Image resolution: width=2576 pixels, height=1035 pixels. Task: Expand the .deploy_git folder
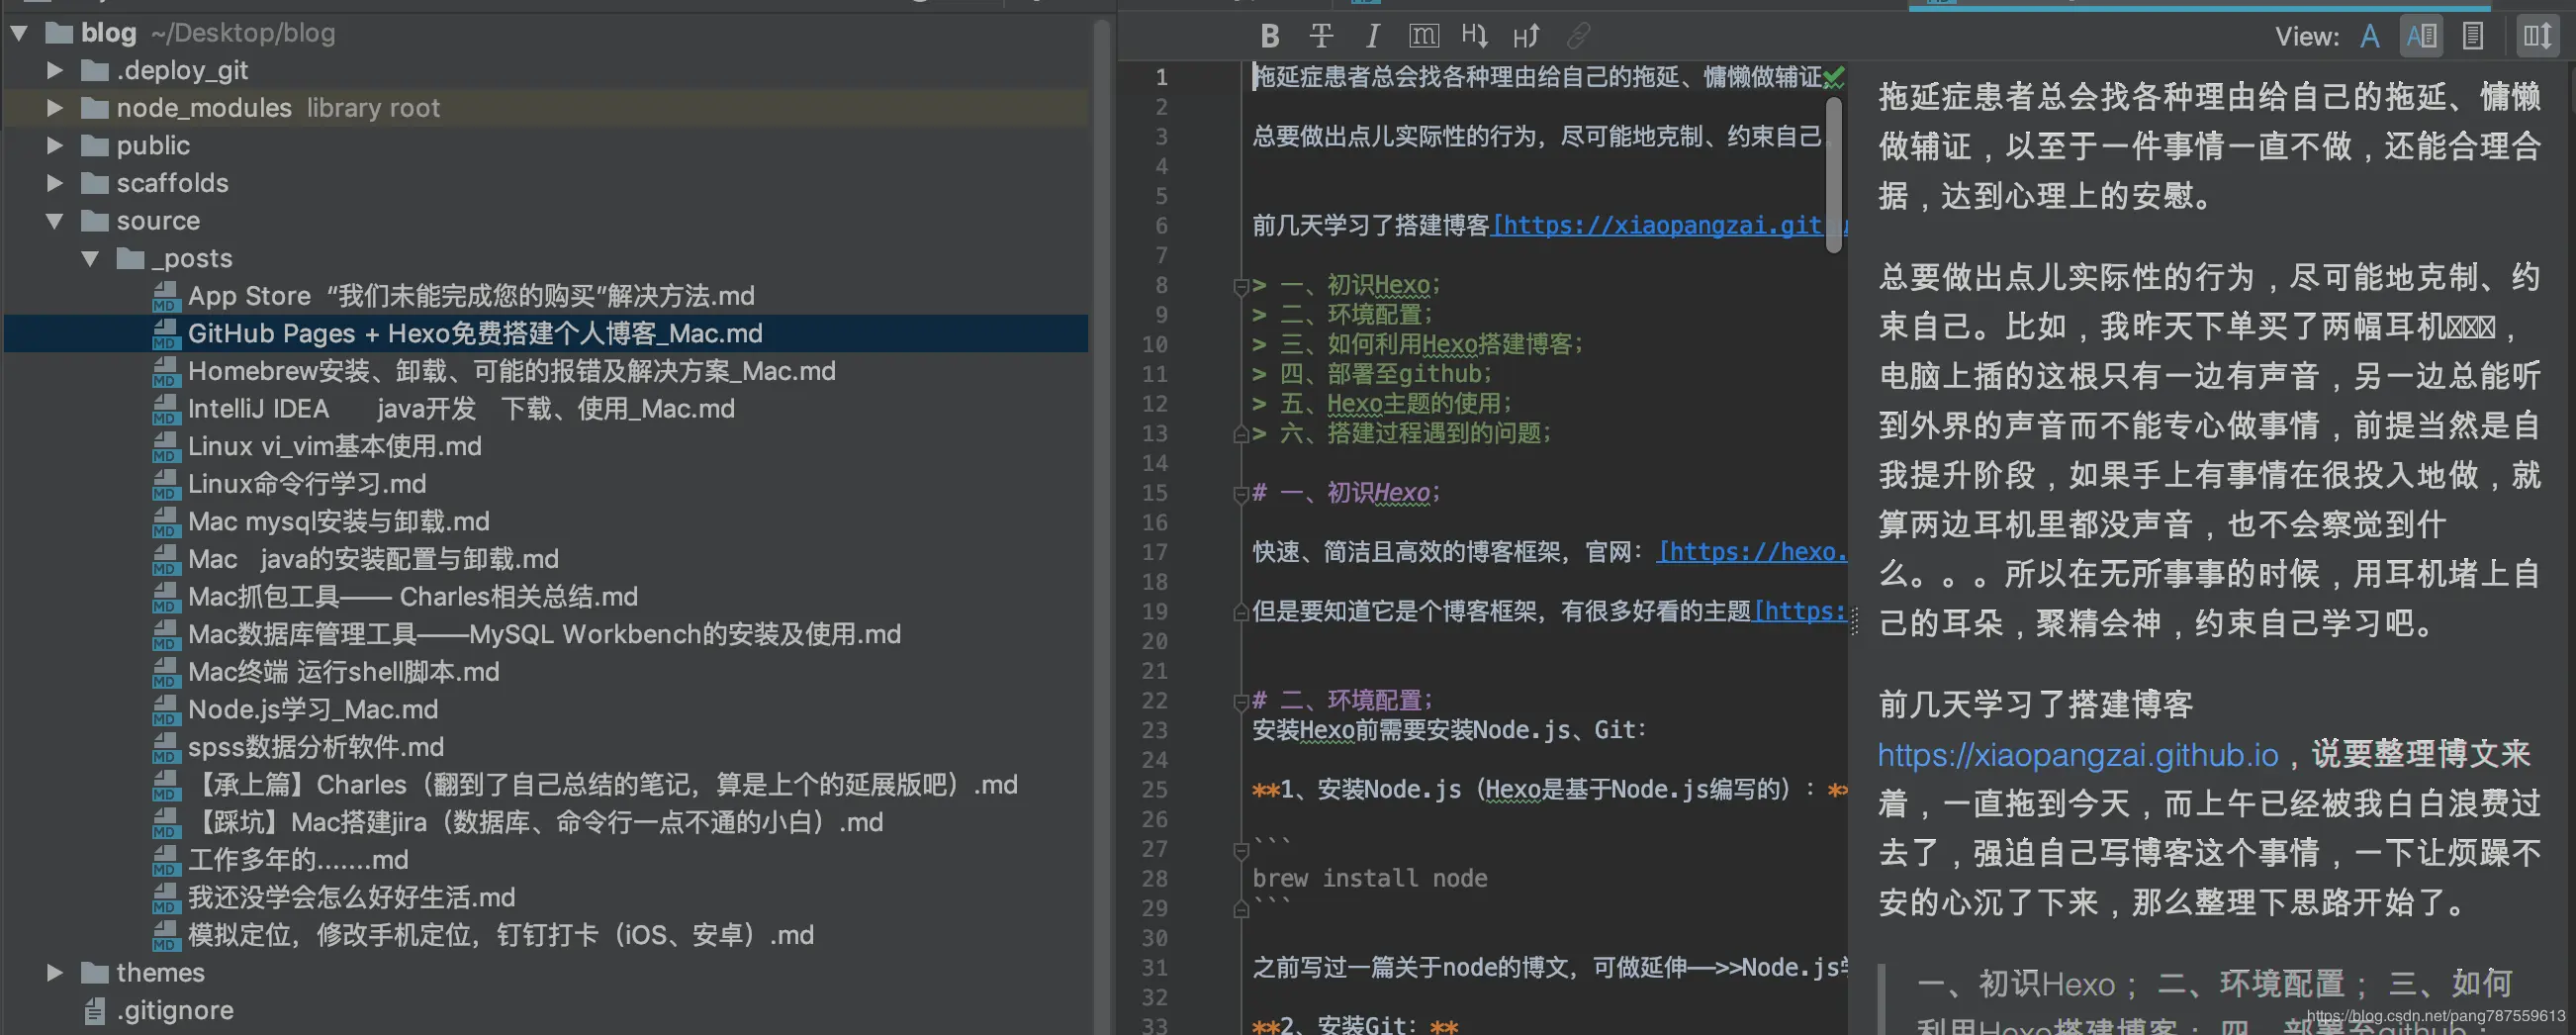pos(55,71)
